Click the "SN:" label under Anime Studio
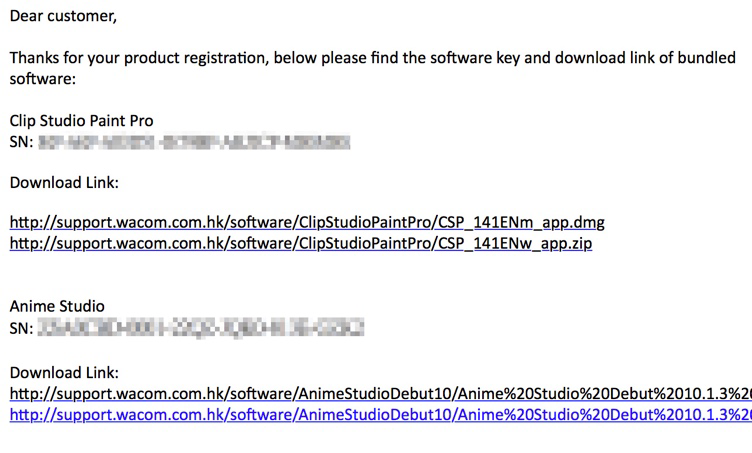 22,328
